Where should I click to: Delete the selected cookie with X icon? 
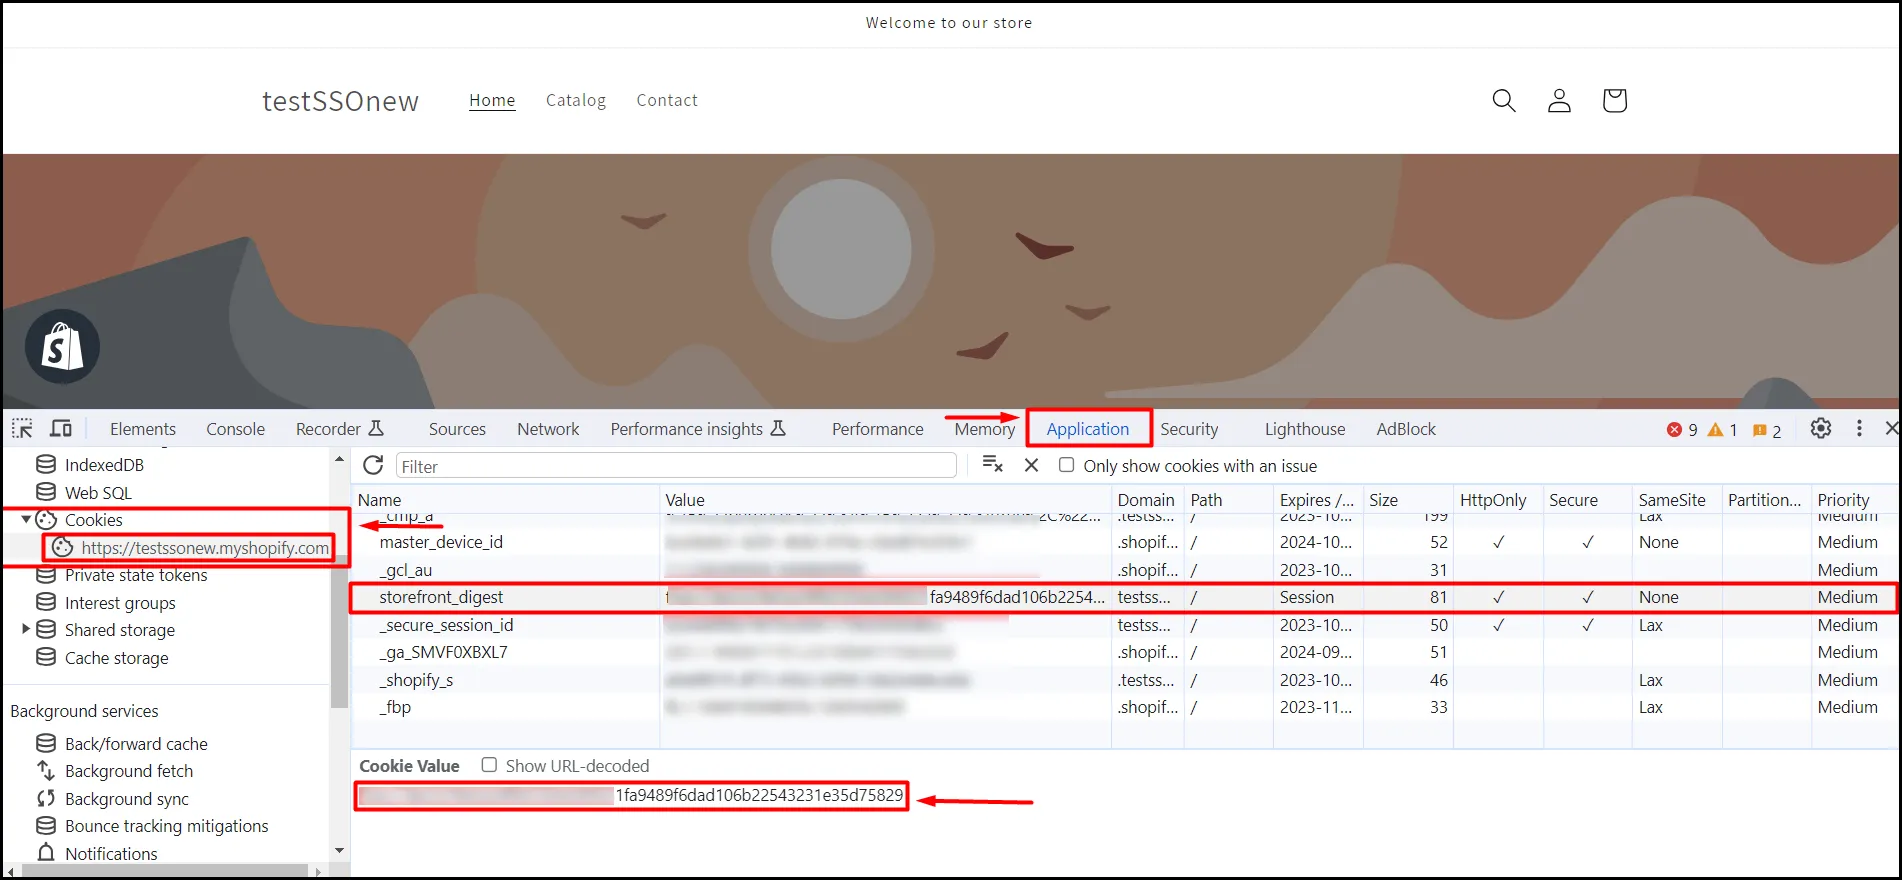click(1031, 465)
